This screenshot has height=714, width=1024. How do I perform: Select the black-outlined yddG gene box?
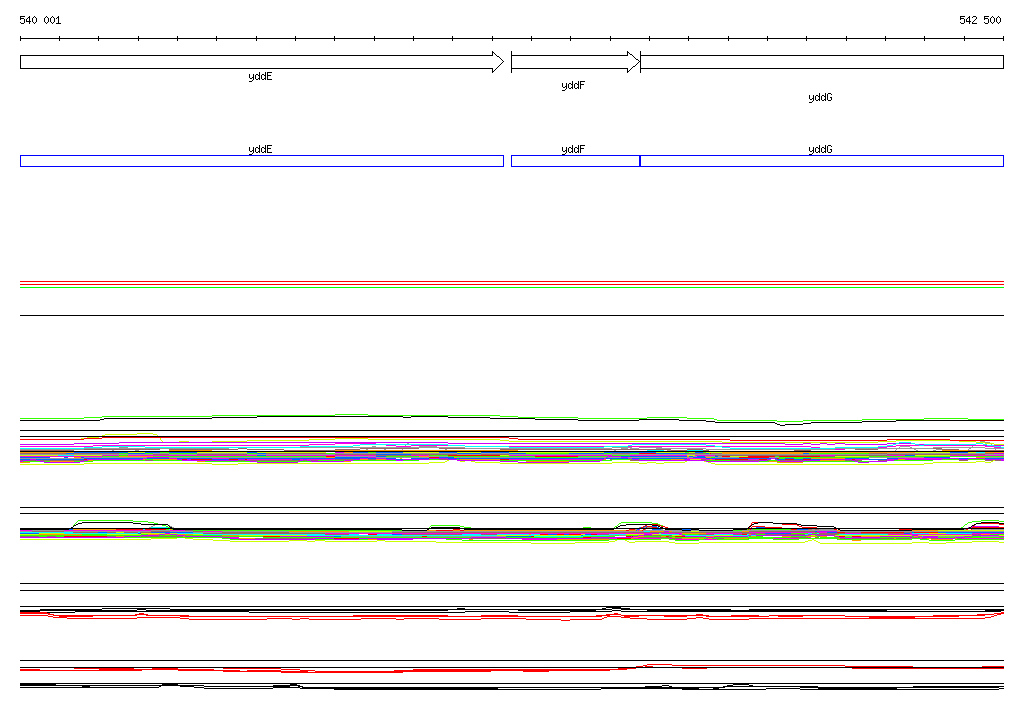click(x=821, y=62)
